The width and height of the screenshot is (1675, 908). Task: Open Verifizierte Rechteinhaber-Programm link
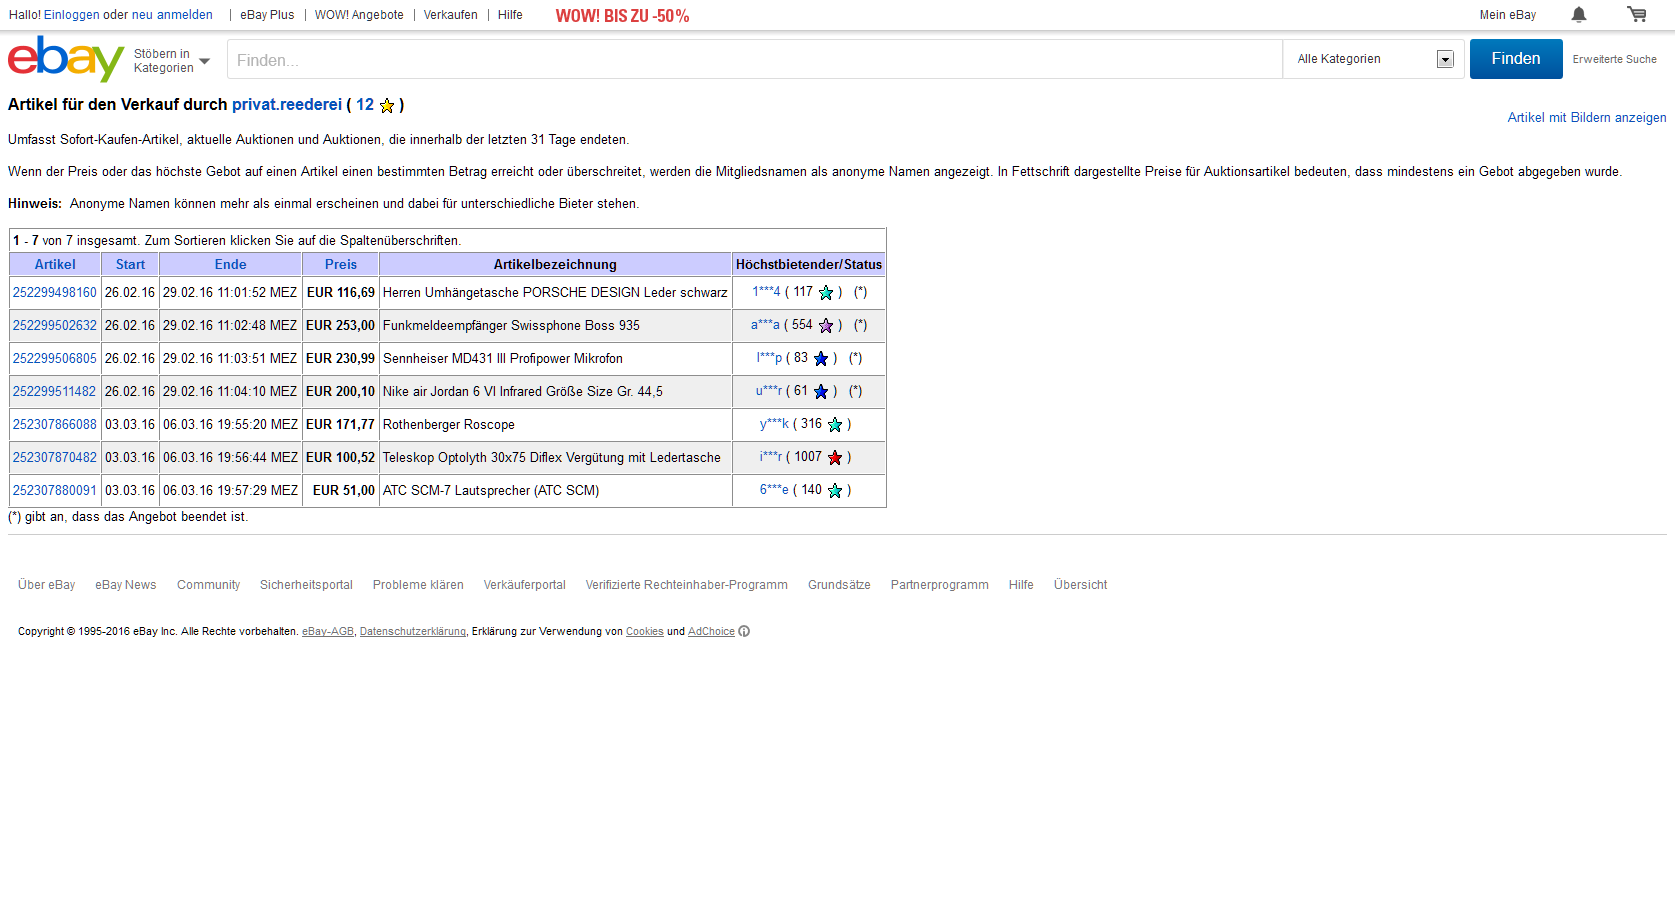point(686,585)
